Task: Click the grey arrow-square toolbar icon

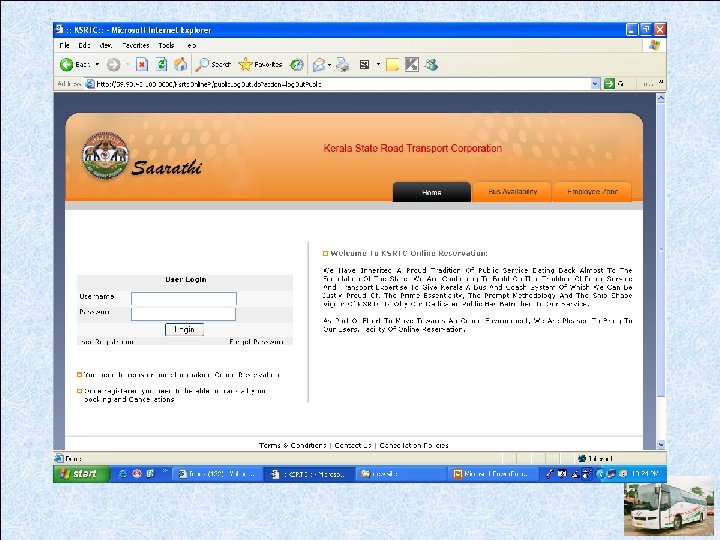Action: point(412,65)
